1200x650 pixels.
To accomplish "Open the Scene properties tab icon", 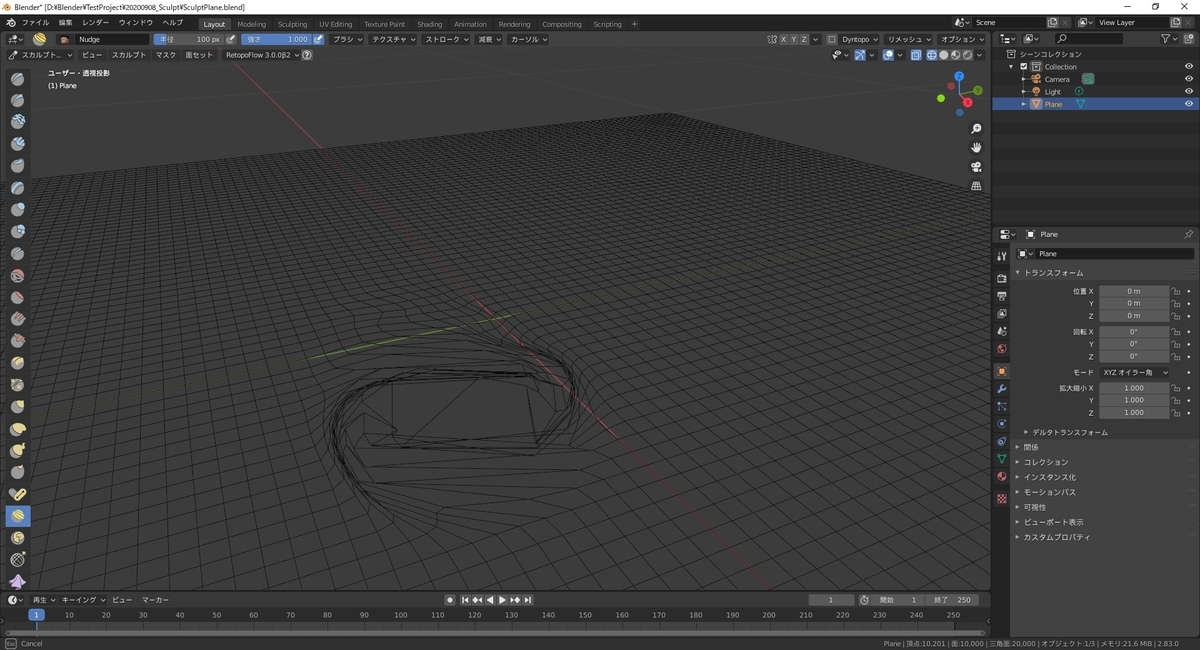I will [1001, 331].
